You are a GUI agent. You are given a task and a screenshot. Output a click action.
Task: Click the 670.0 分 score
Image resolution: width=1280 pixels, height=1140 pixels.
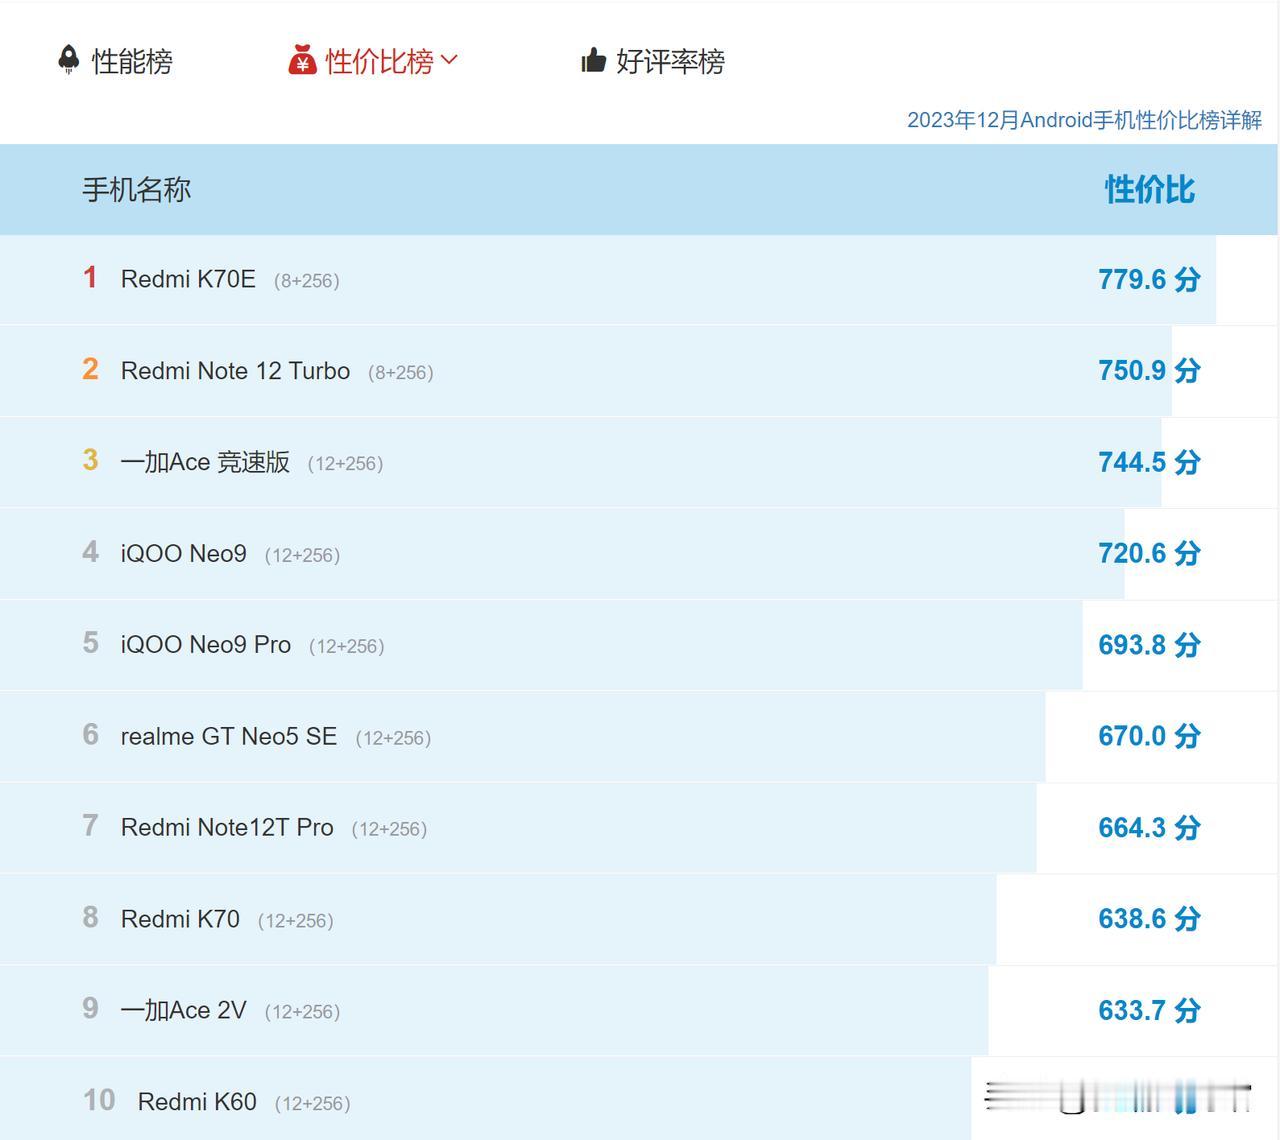(x=1149, y=736)
